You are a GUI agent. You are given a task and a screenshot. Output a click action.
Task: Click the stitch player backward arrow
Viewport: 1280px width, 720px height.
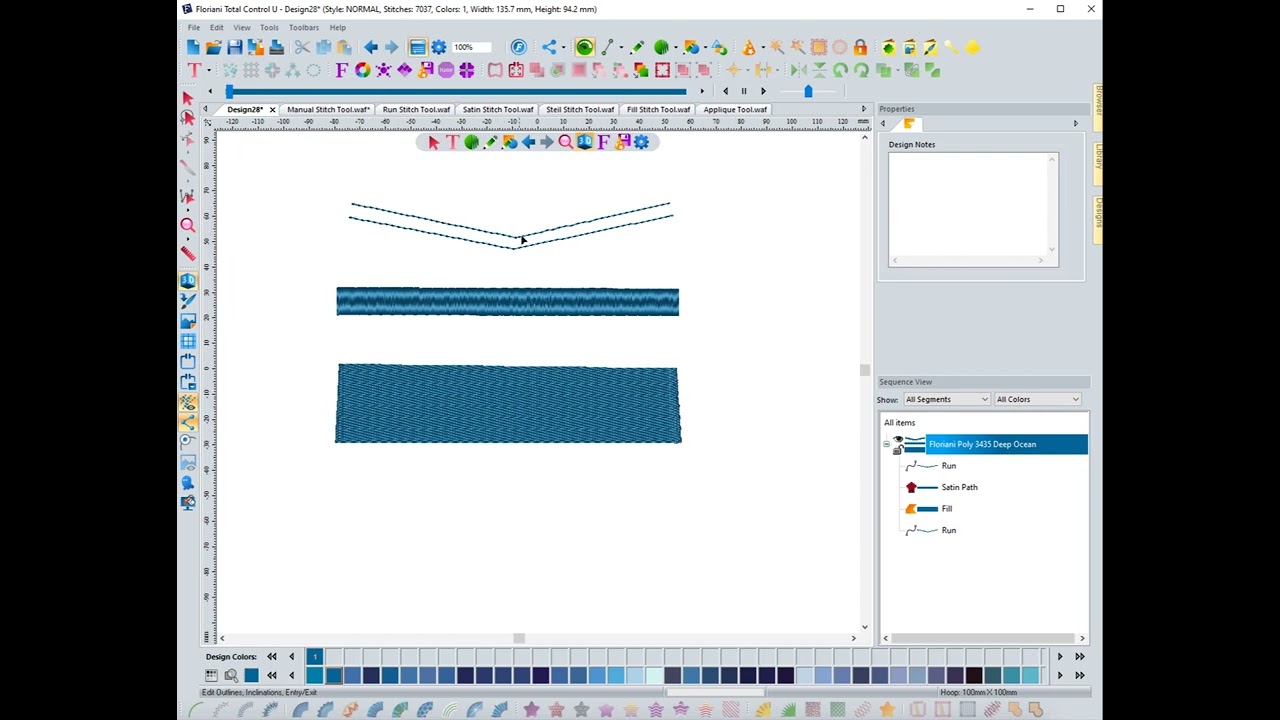(725, 92)
